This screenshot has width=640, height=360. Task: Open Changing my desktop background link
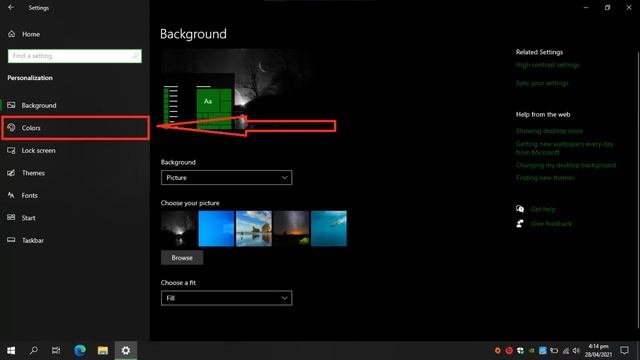(x=566, y=165)
